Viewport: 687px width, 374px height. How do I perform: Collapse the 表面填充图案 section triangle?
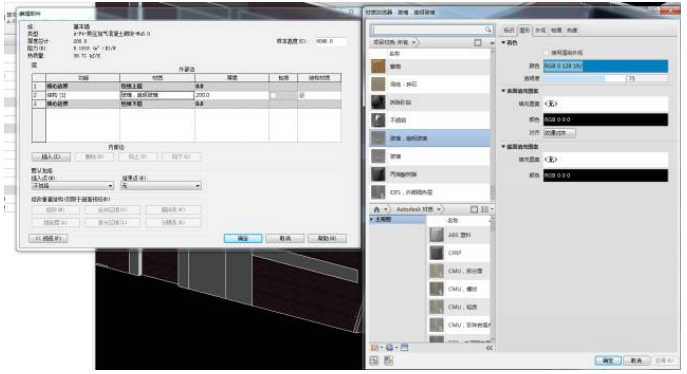click(503, 91)
